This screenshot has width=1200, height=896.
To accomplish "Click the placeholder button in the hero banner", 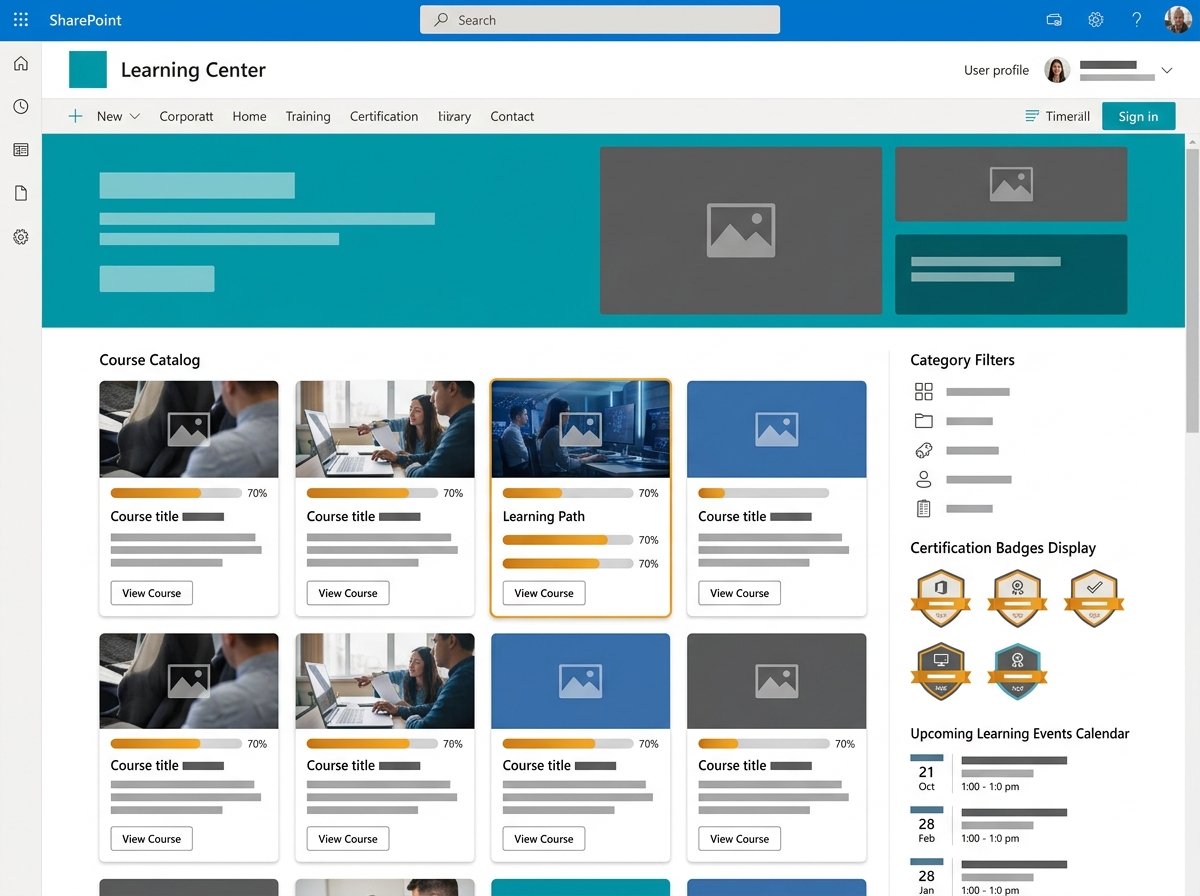I will click(157, 278).
